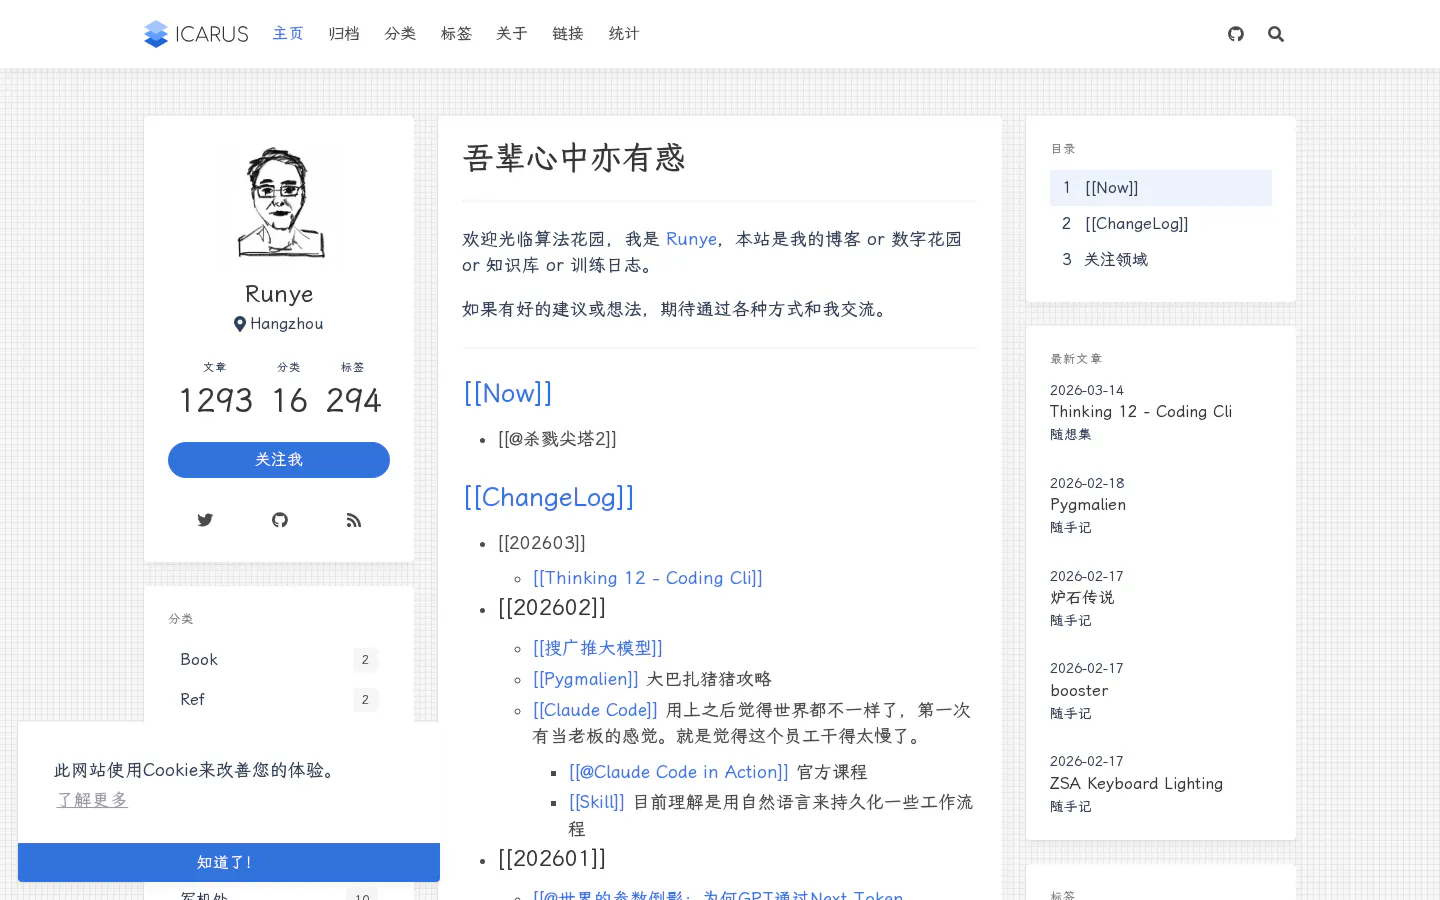Viewport: 1440px width, 900px height.
Task: Open the [[Skill]] link
Action: tap(597, 802)
